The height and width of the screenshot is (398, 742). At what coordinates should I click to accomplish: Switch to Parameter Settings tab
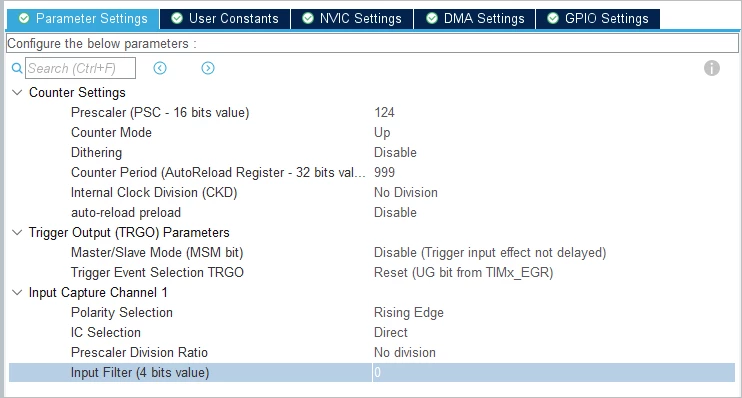click(x=83, y=18)
